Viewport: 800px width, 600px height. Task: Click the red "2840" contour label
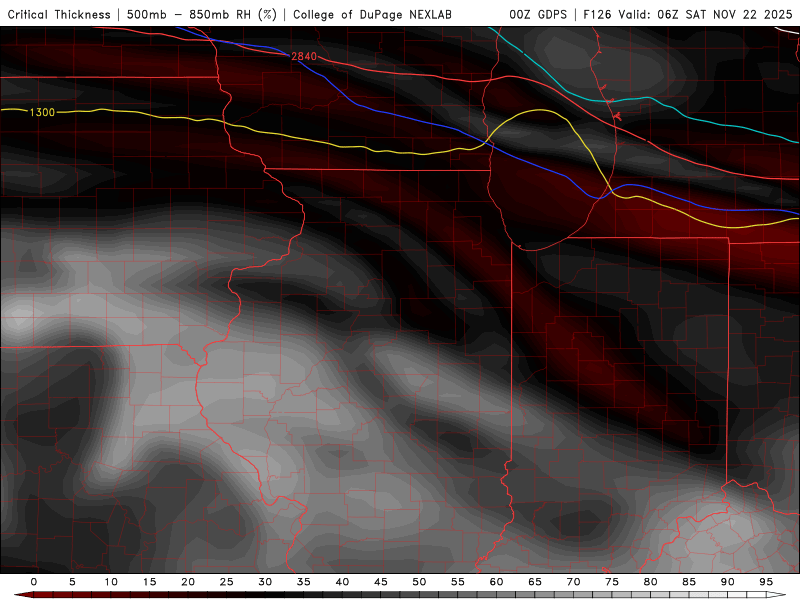[x=304, y=57]
